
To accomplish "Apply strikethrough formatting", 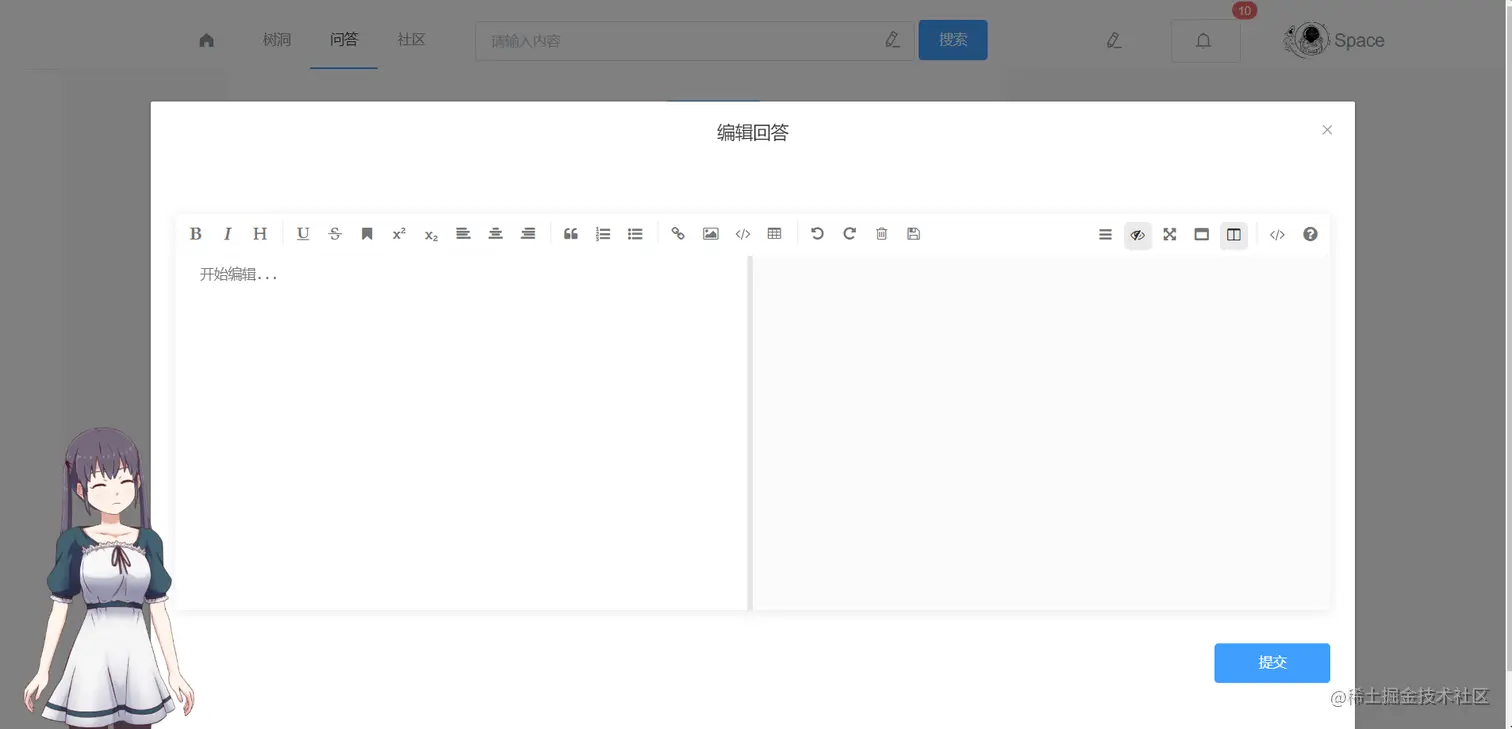I will click(x=335, y=234).
